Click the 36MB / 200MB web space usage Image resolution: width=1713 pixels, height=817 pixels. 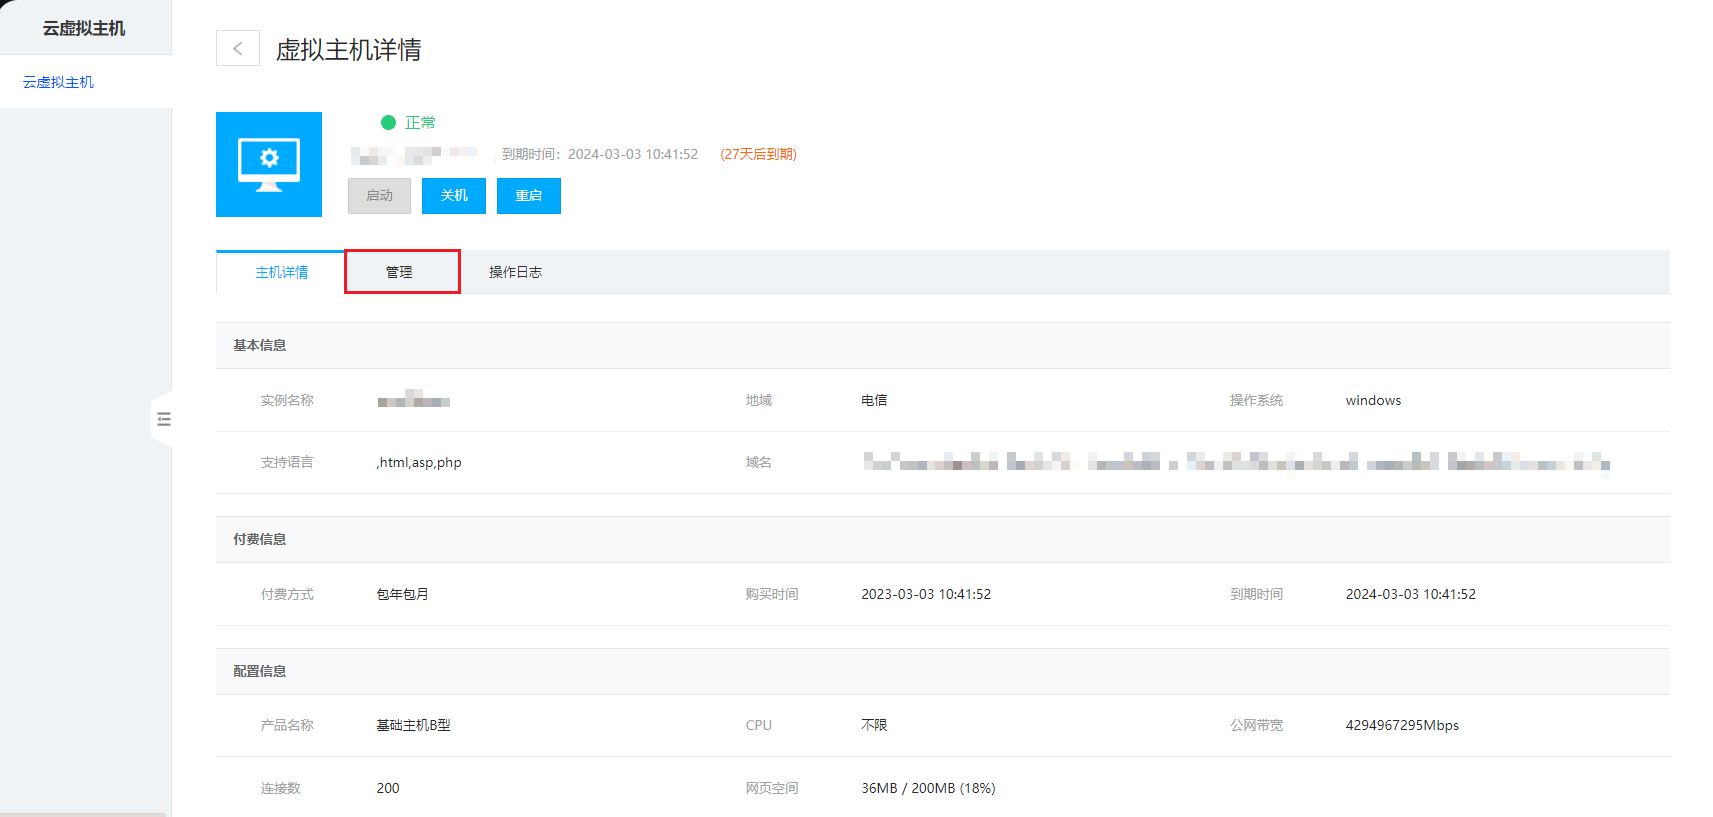coord(928,788)
